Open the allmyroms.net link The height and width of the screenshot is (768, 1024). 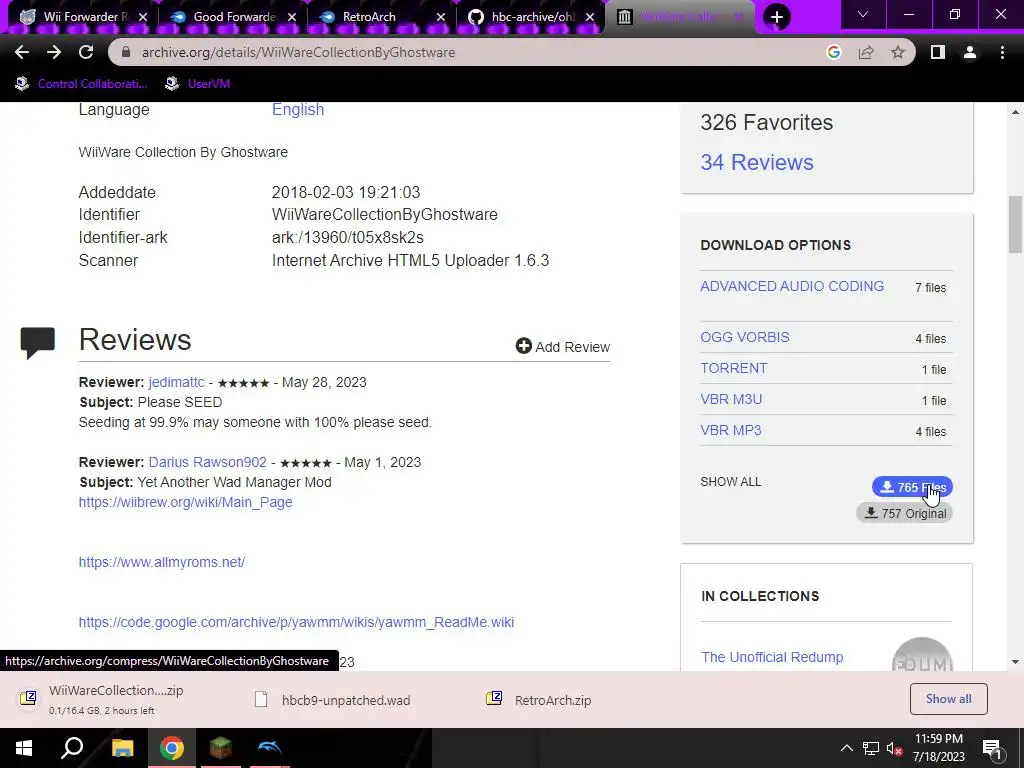[162, 562]
